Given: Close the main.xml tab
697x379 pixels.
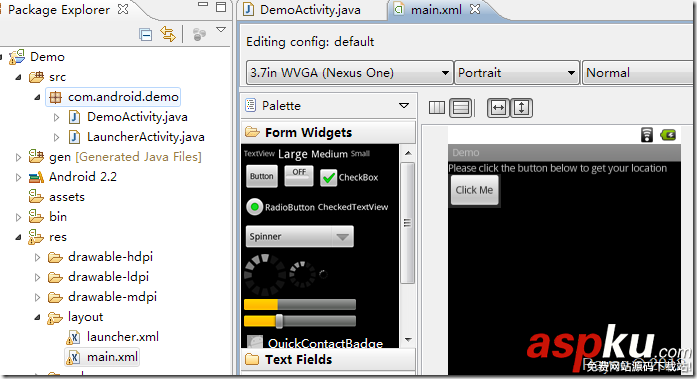Looking at the screenshot, I should pyautogui.click(x=475, y=9).
